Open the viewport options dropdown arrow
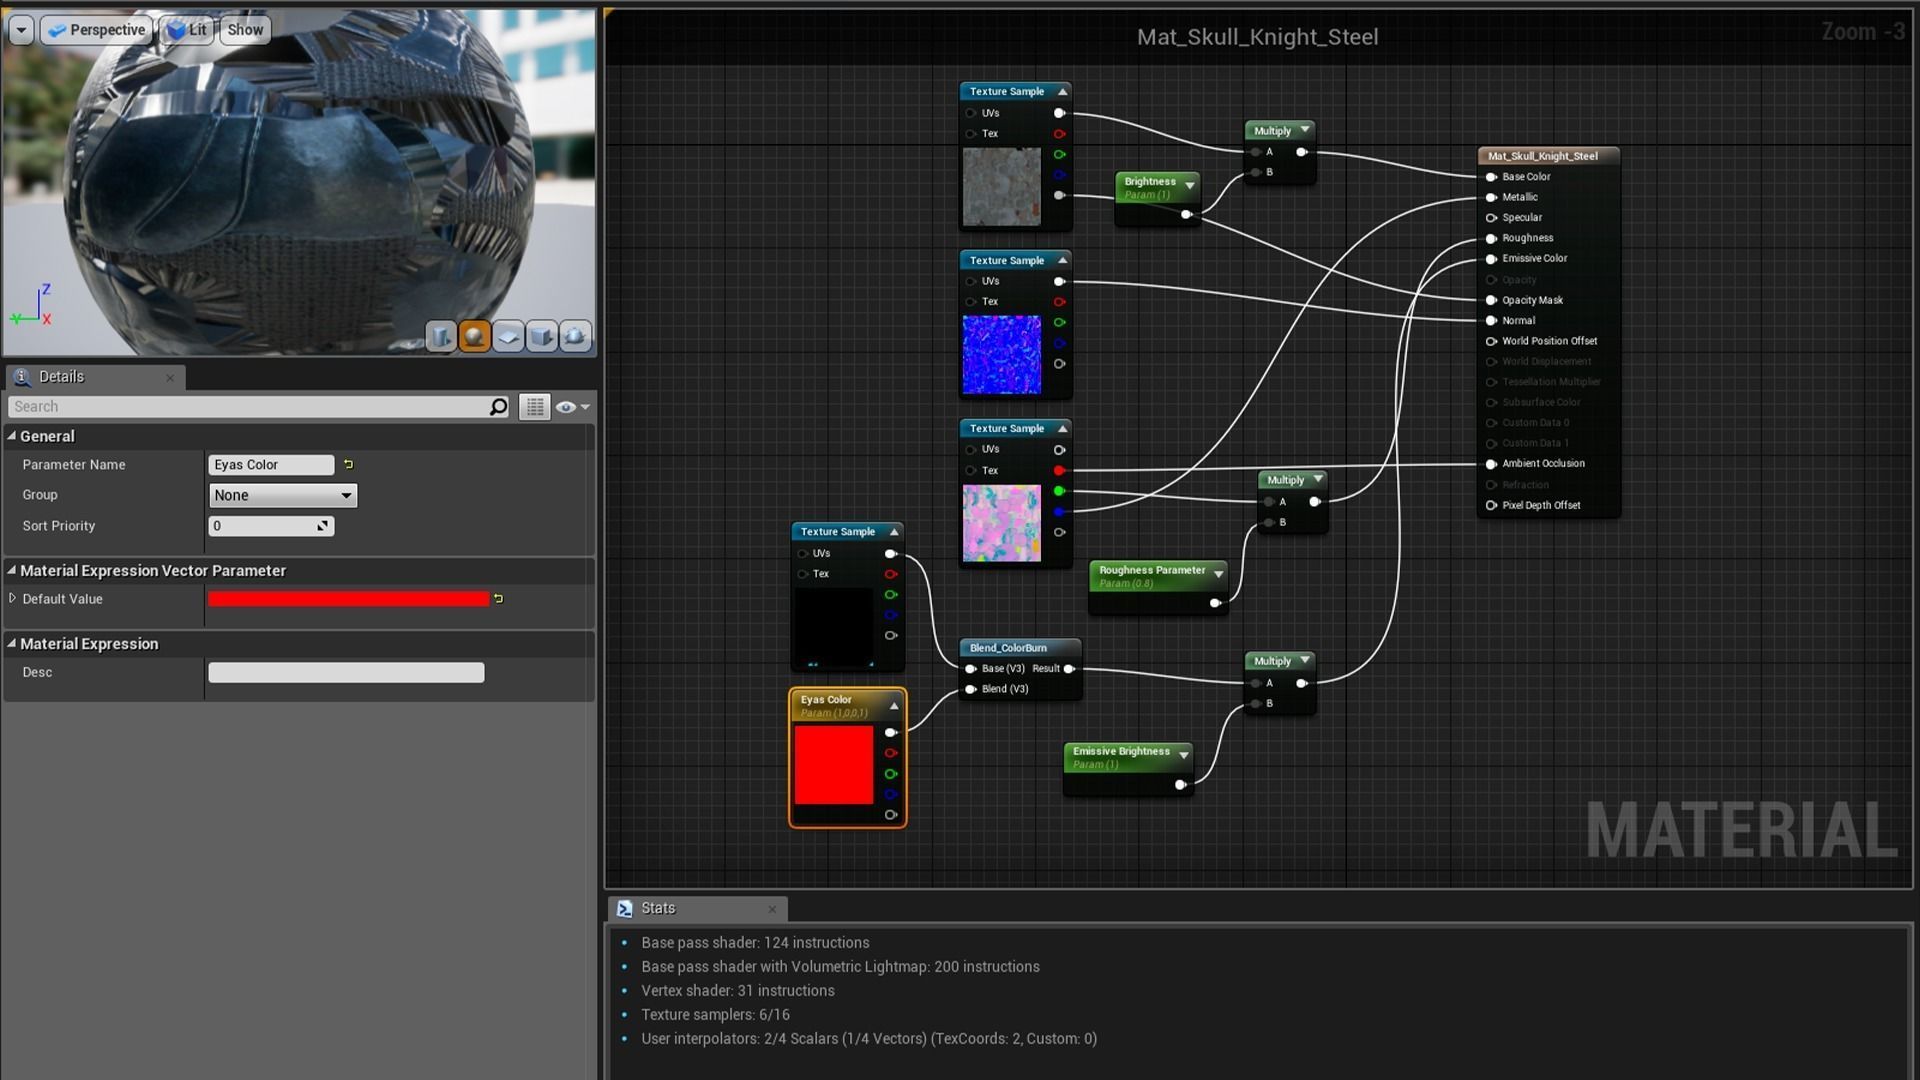This screenshot has width=1920, height=1080. point(21,30)
